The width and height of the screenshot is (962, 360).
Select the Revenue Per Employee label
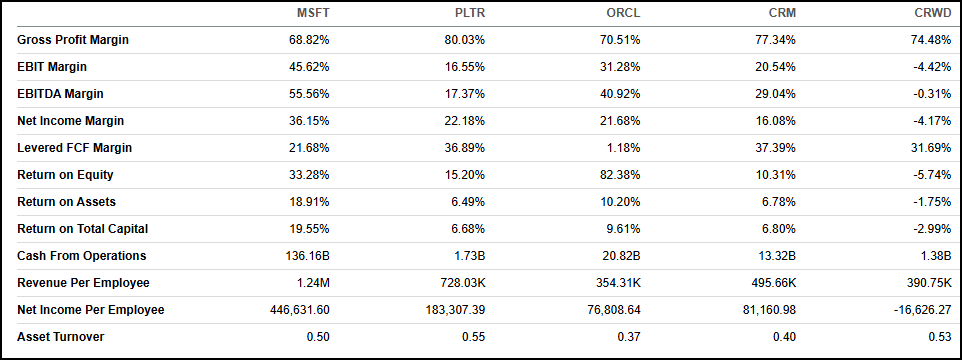(x=83, y=283)
